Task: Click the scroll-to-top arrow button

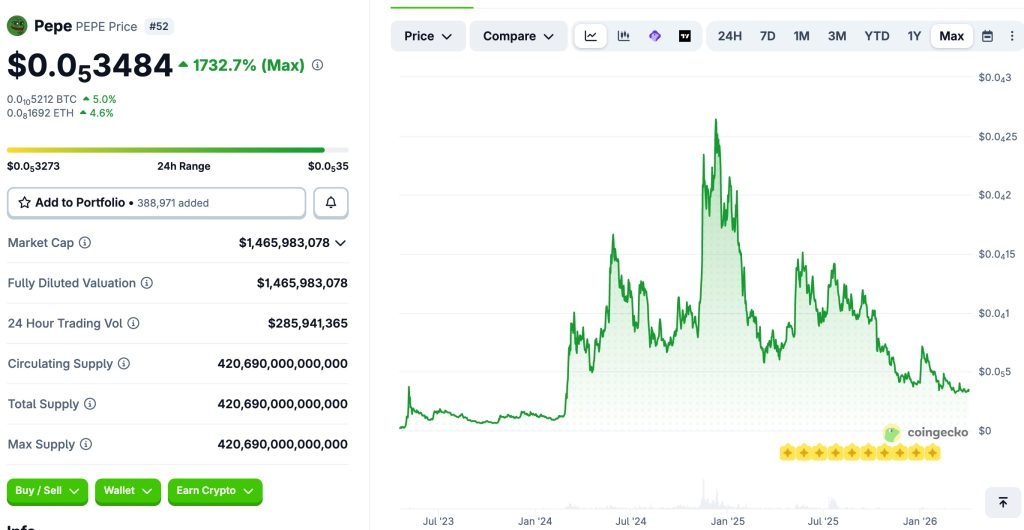Action: (x=1002, y=503)
